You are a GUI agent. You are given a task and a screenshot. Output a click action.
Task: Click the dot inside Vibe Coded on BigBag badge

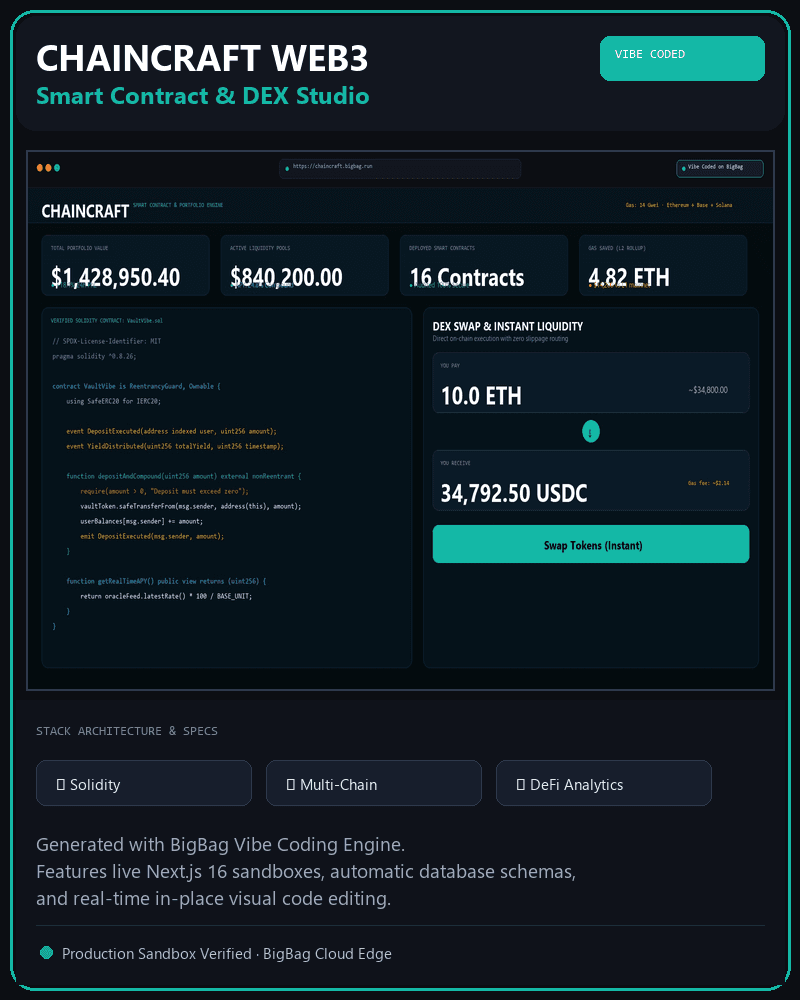[684, 168]
